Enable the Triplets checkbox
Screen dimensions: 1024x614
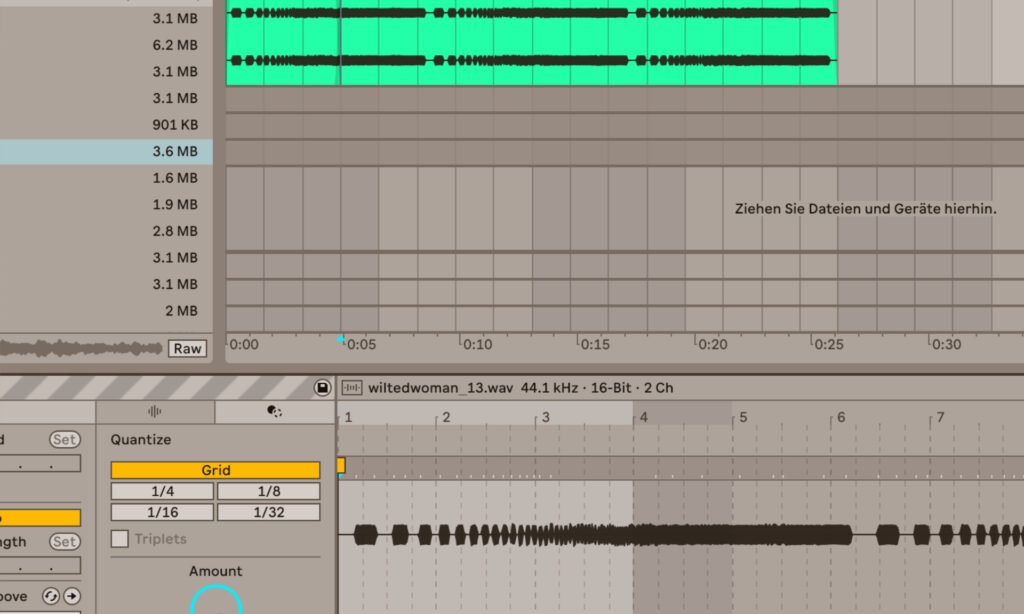(x=120, y=539)
